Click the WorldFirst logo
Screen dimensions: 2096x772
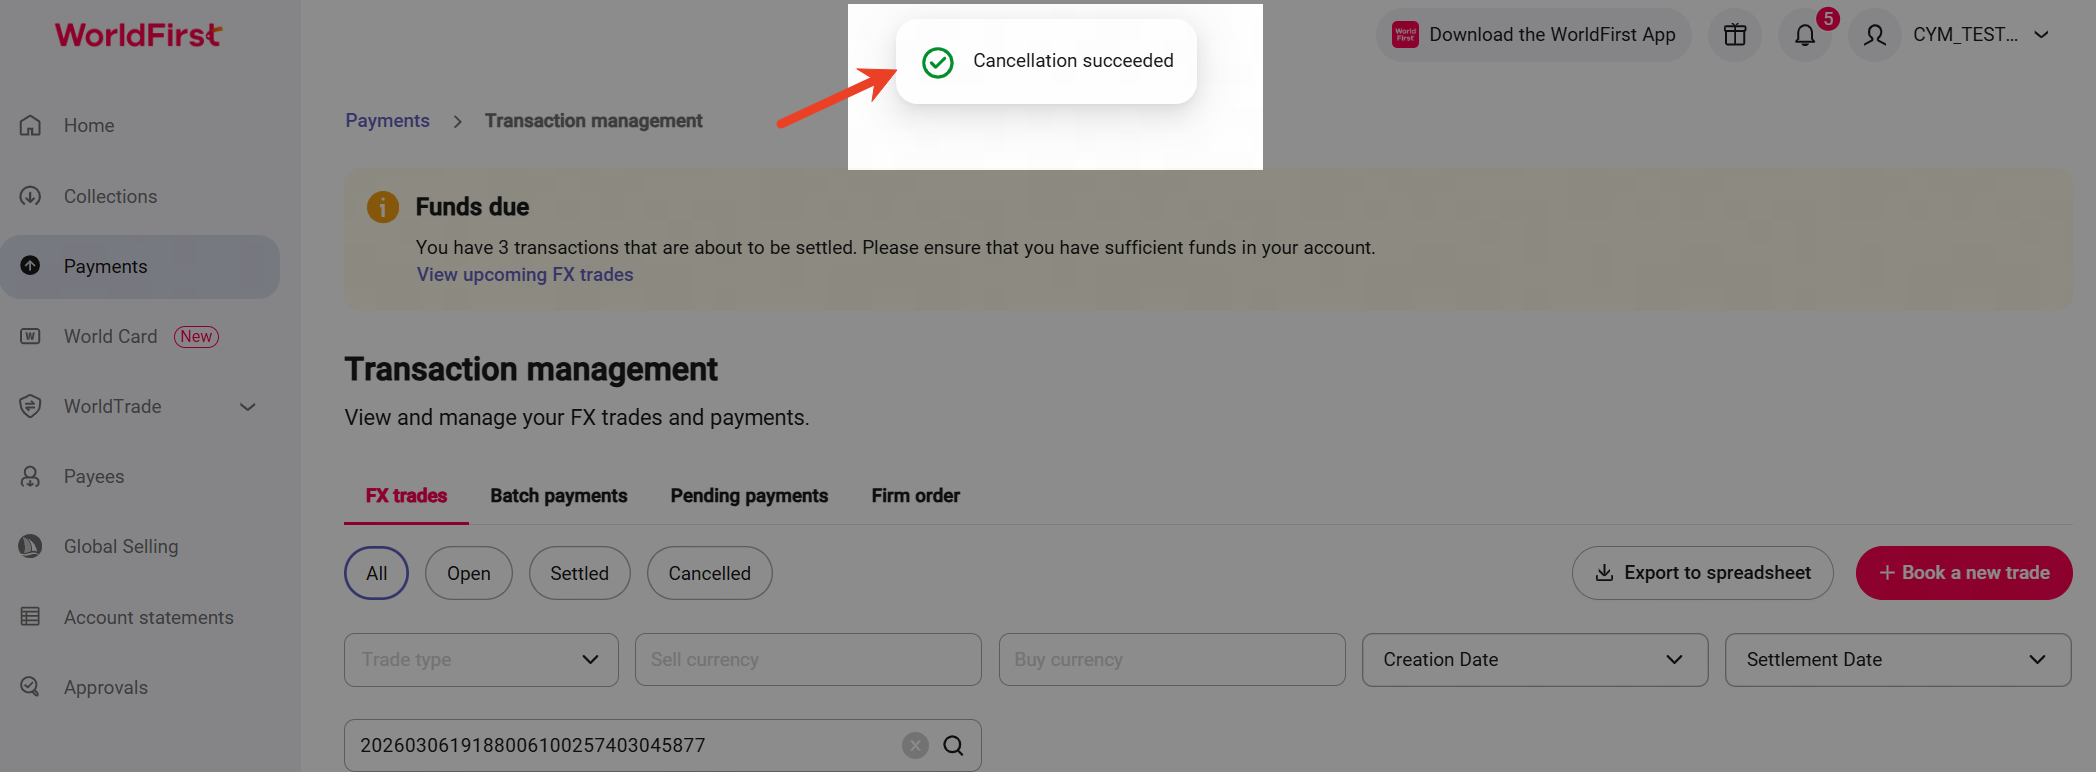[138, 35]
